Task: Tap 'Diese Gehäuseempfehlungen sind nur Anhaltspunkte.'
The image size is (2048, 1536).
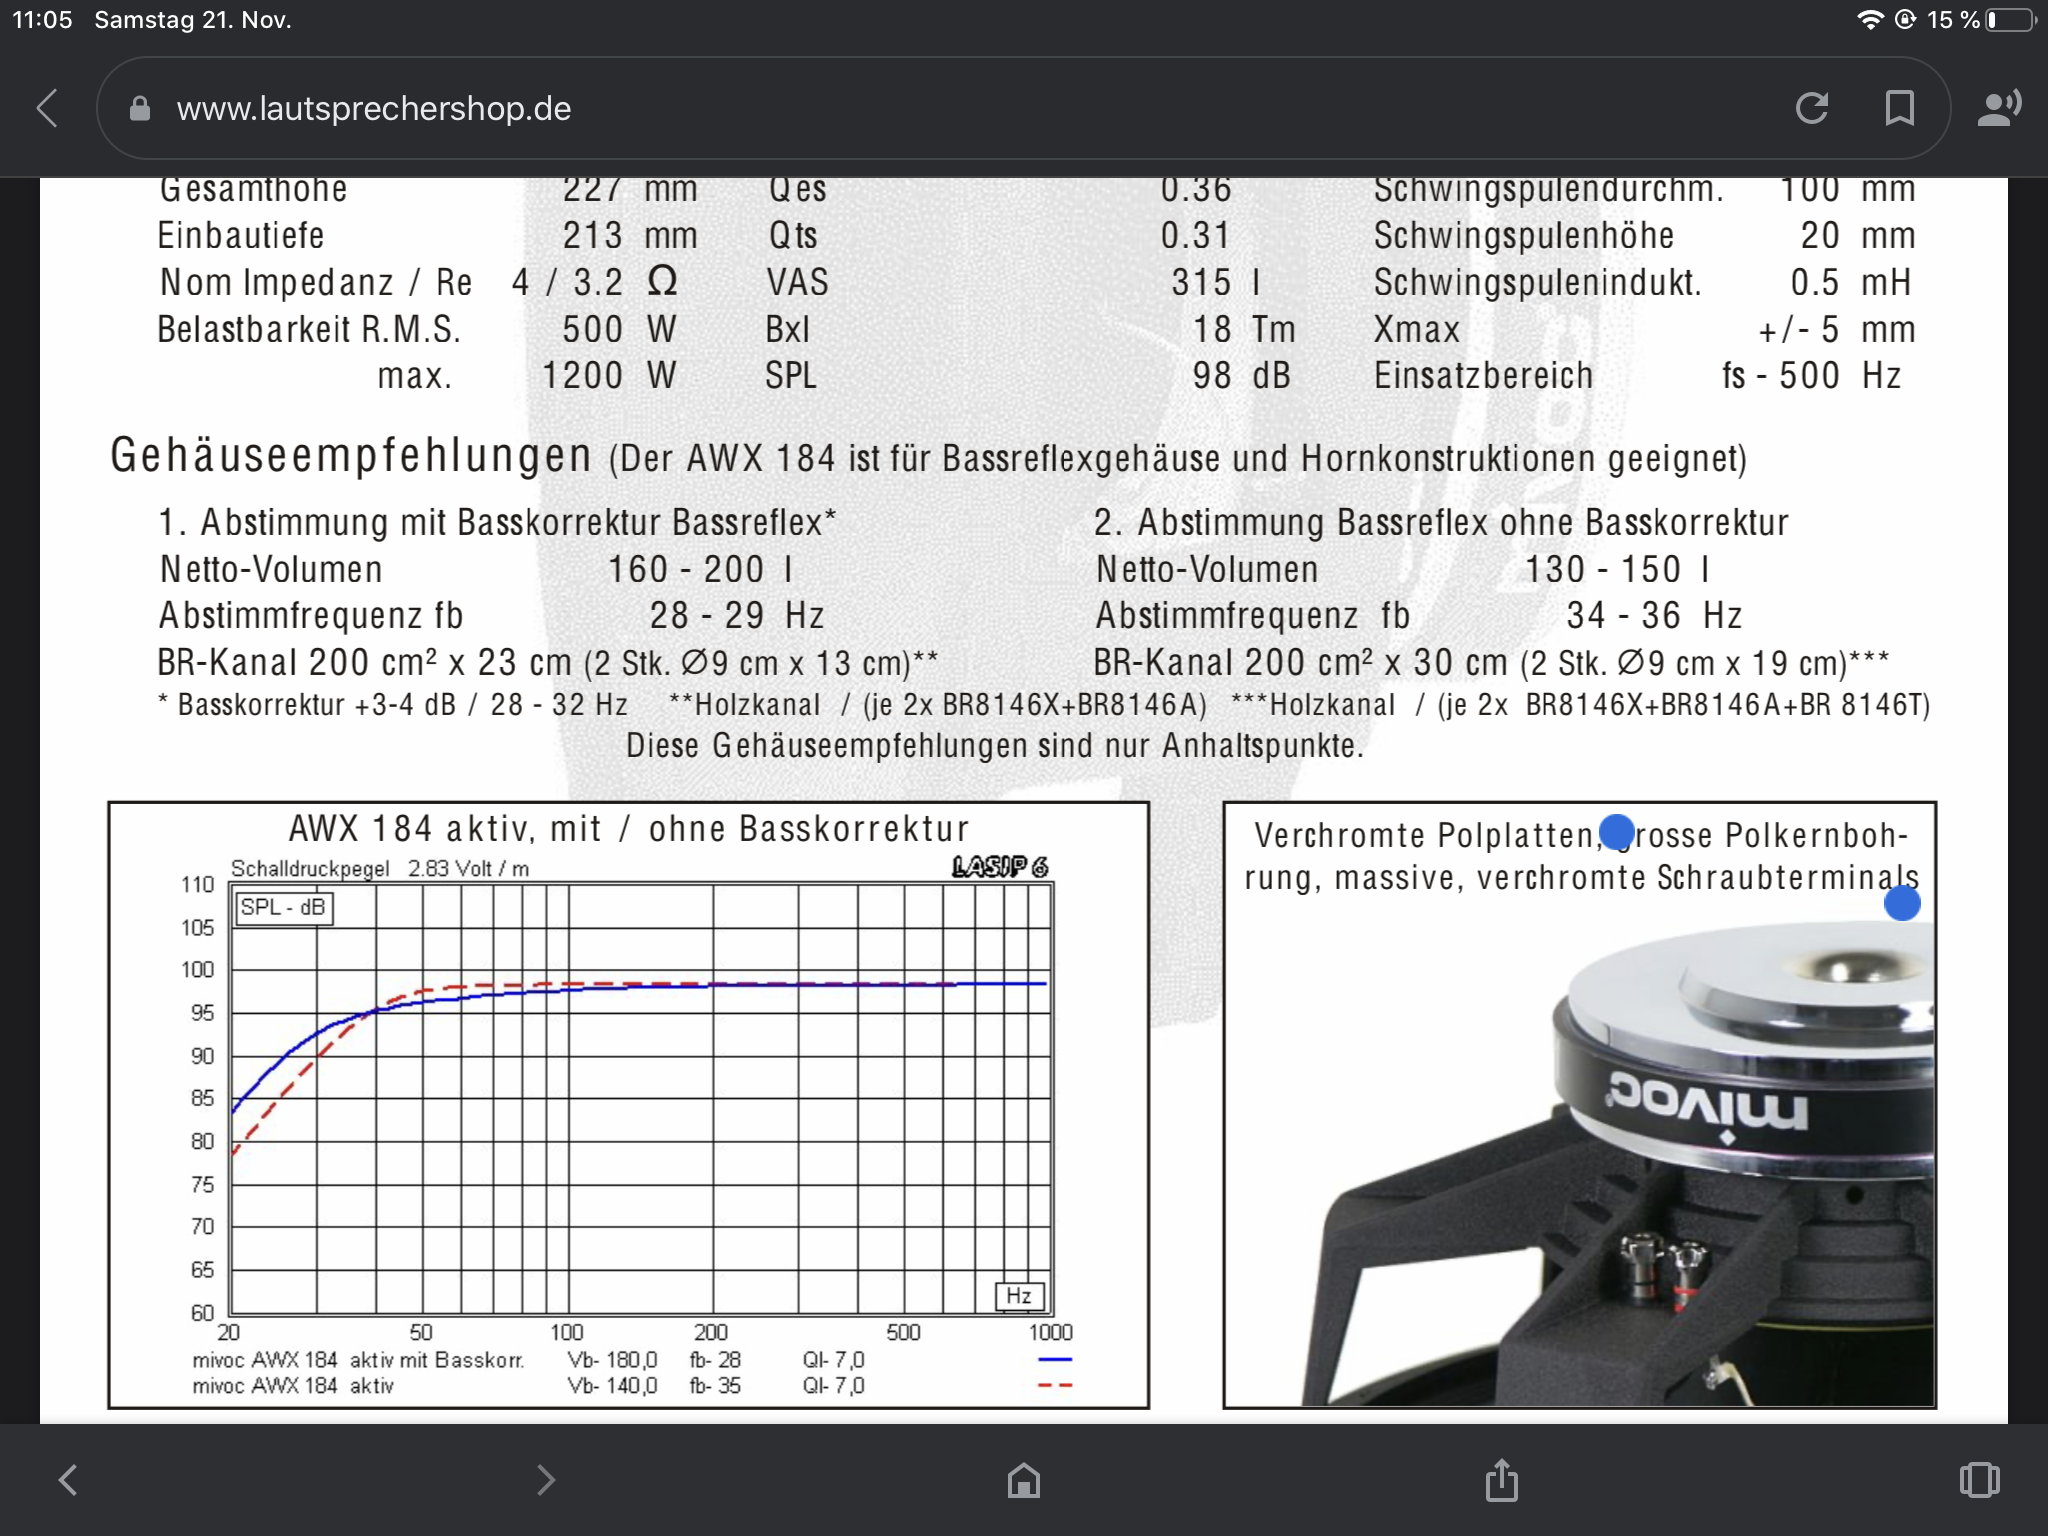Action: point(995,745)
